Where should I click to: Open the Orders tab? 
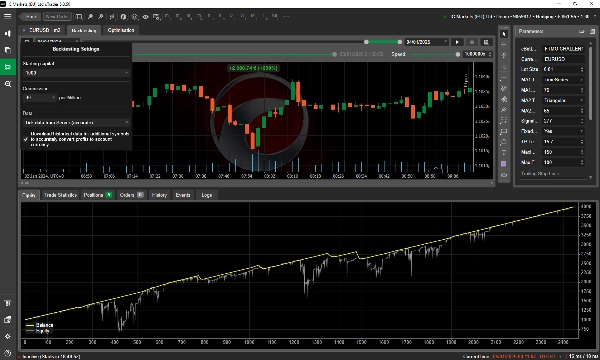131,195
